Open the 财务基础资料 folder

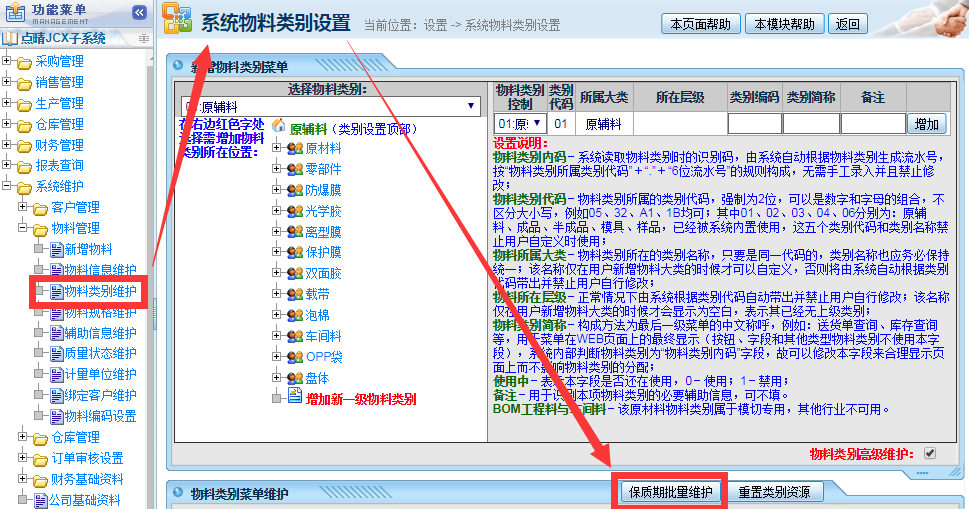tap(87, 479)
